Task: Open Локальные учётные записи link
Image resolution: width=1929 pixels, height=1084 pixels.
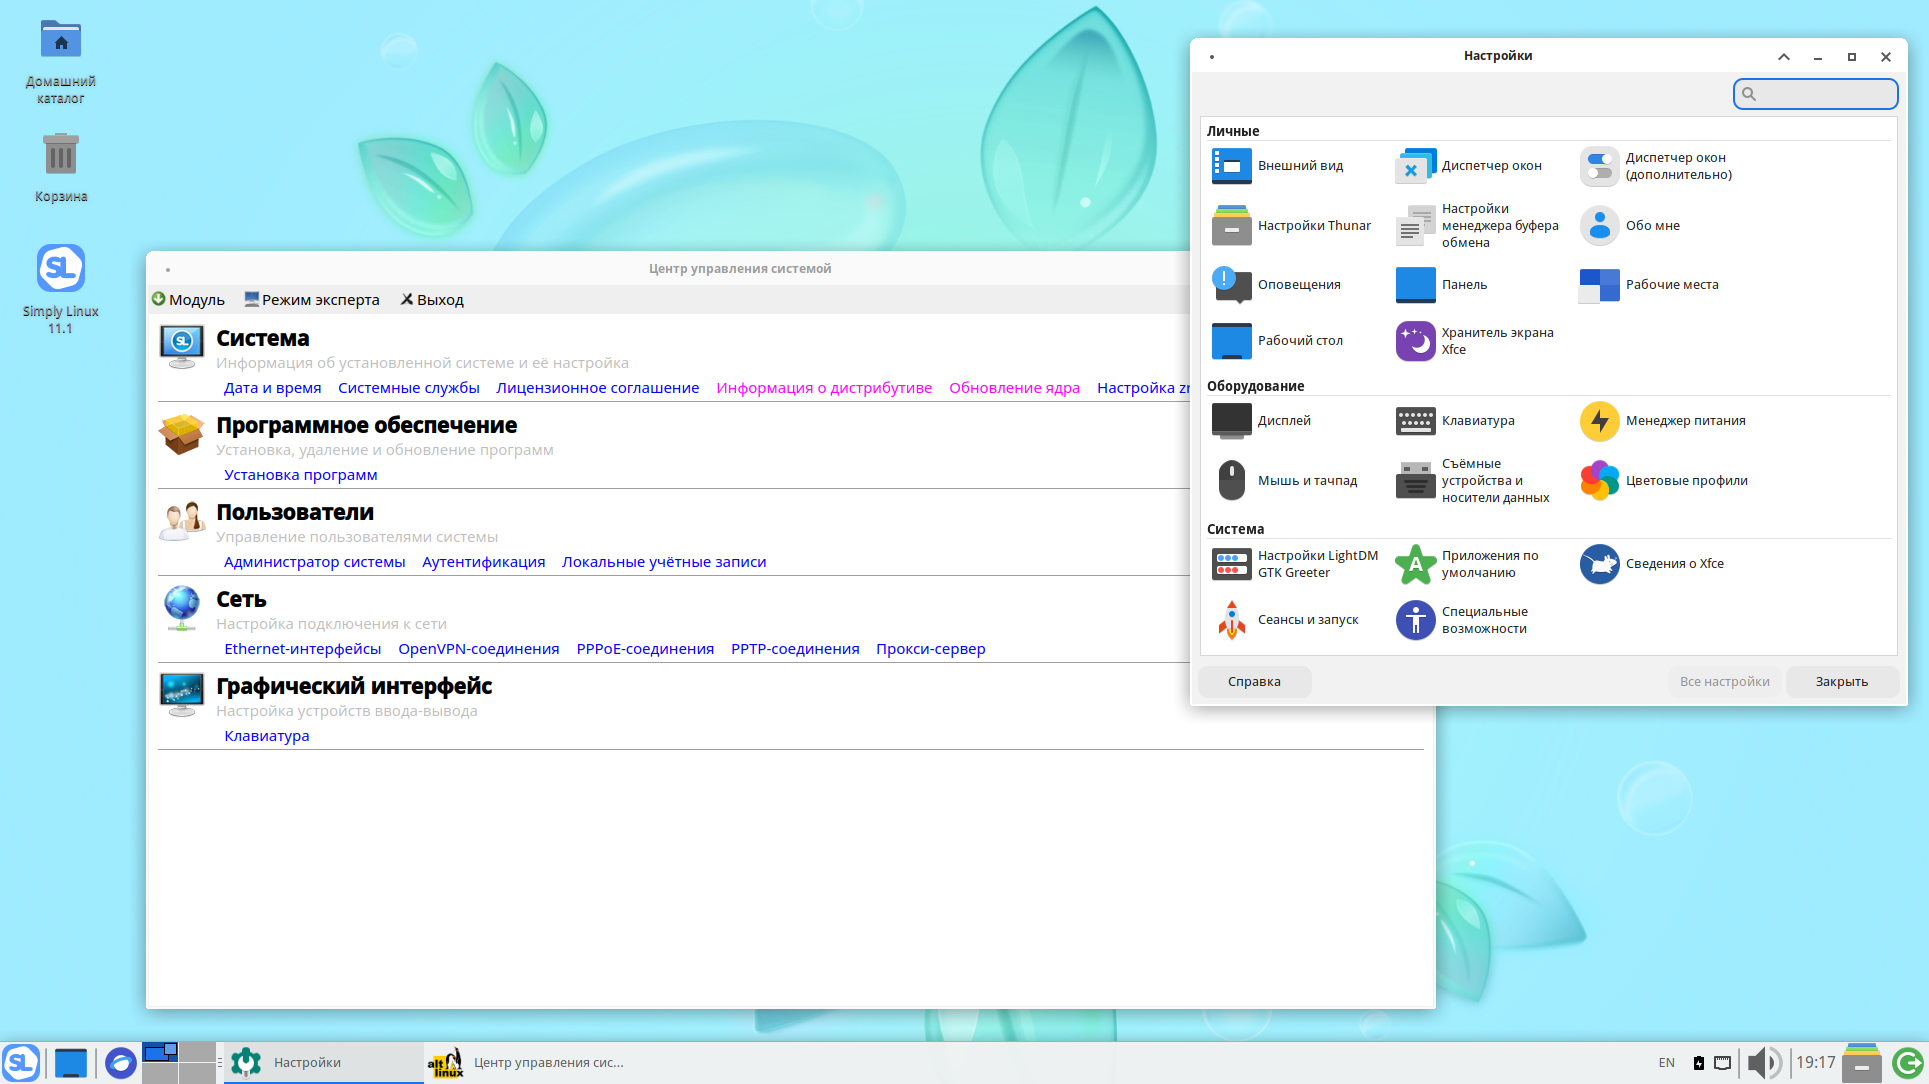Action: pos(664,562)
